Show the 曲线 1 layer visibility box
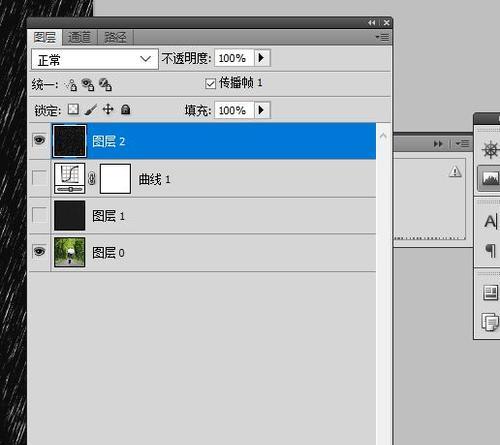Image resolution: width=500 pixels, height=445 pixels. [39, 178]
